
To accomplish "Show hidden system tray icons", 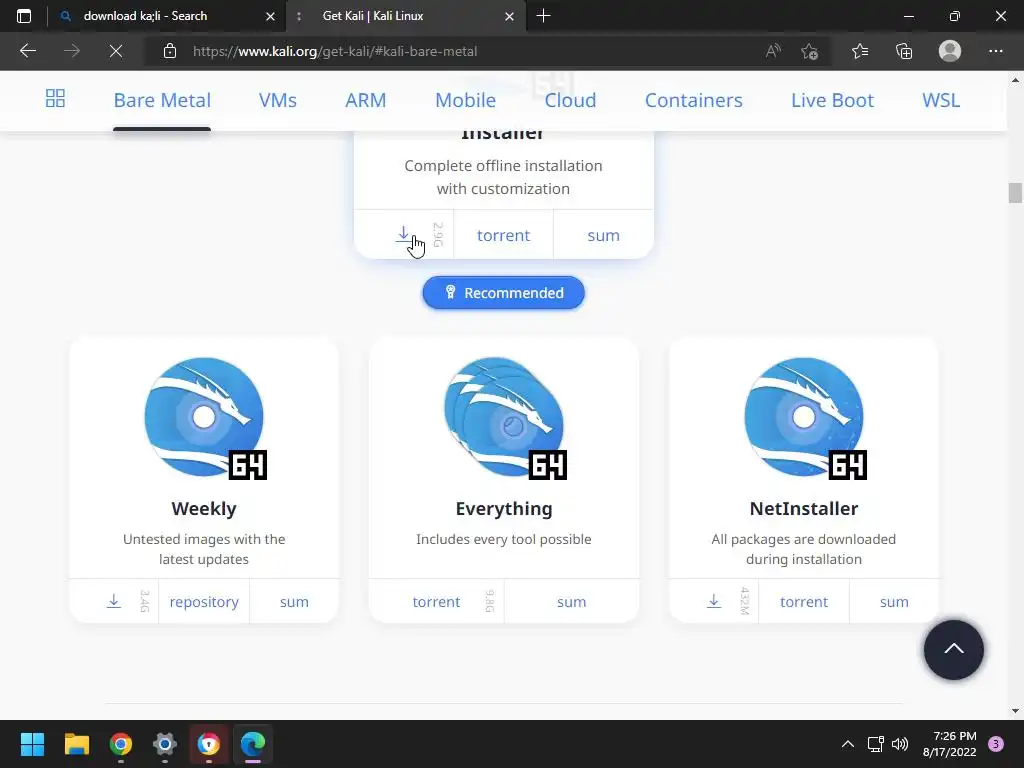I will tap(848, 744).
